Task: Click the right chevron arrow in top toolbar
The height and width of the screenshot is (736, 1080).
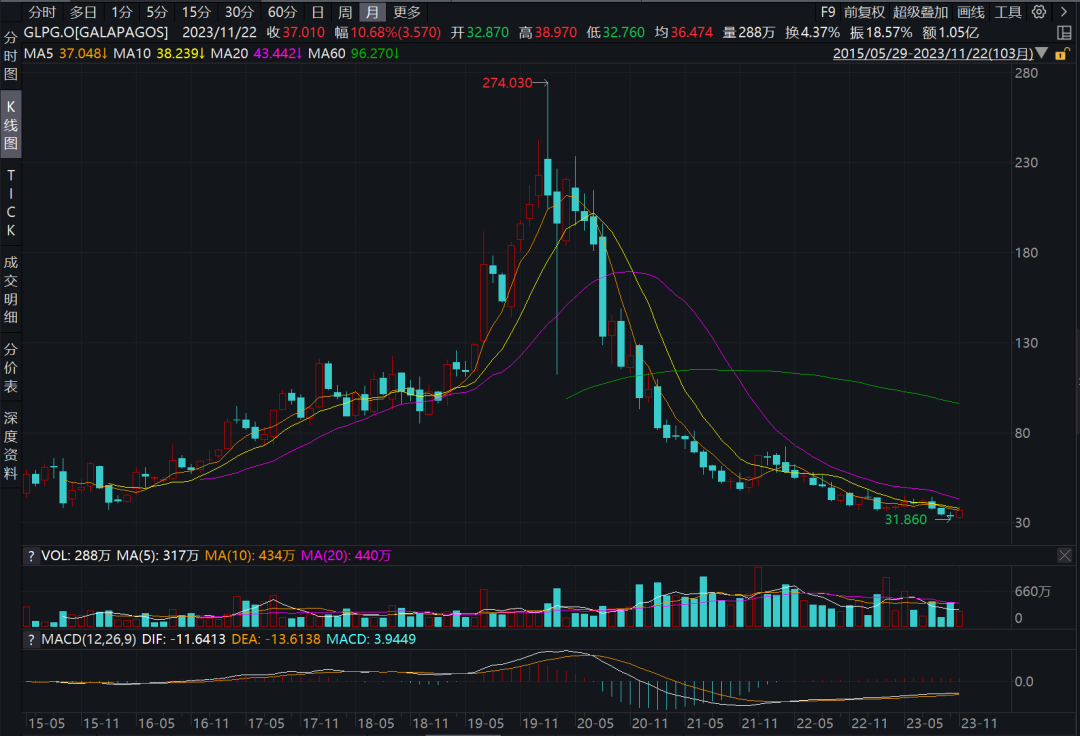Action: point(1064,13)
